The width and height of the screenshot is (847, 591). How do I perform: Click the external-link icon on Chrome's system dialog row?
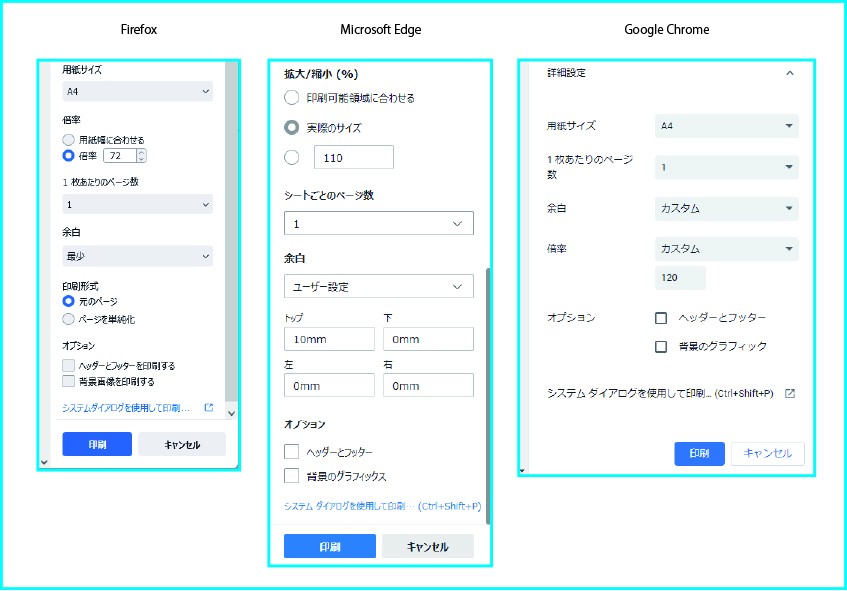click(x=790, y=393)
